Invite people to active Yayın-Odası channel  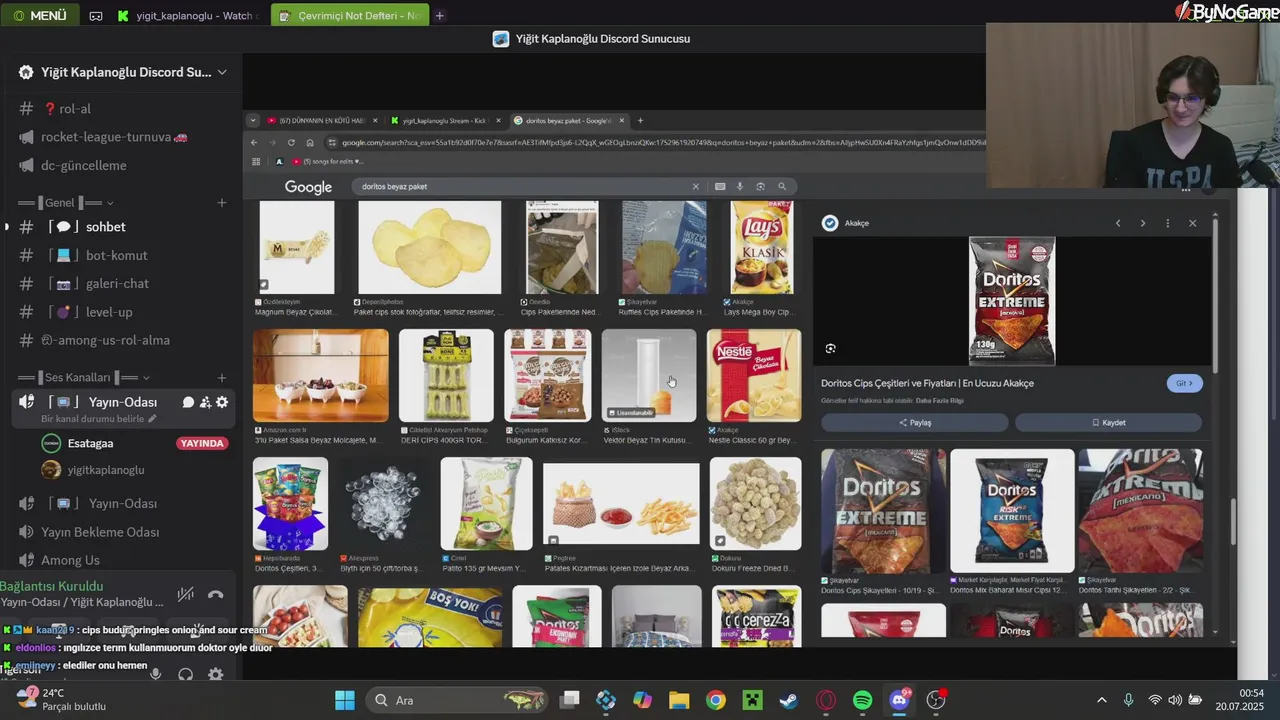click(205, 402)
